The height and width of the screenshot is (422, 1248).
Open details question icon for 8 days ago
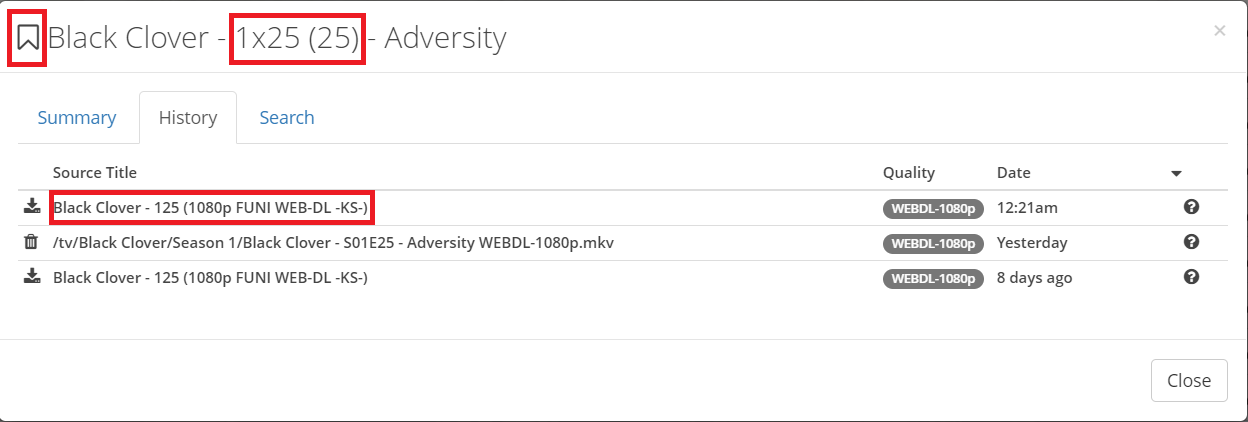pyautogui.click(x=1191, y=277)
